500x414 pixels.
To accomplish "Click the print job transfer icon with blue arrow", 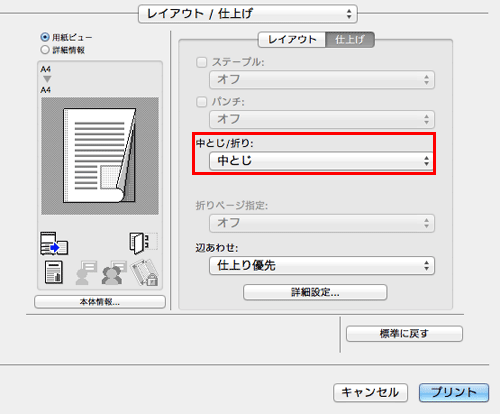I will point(54,243).
